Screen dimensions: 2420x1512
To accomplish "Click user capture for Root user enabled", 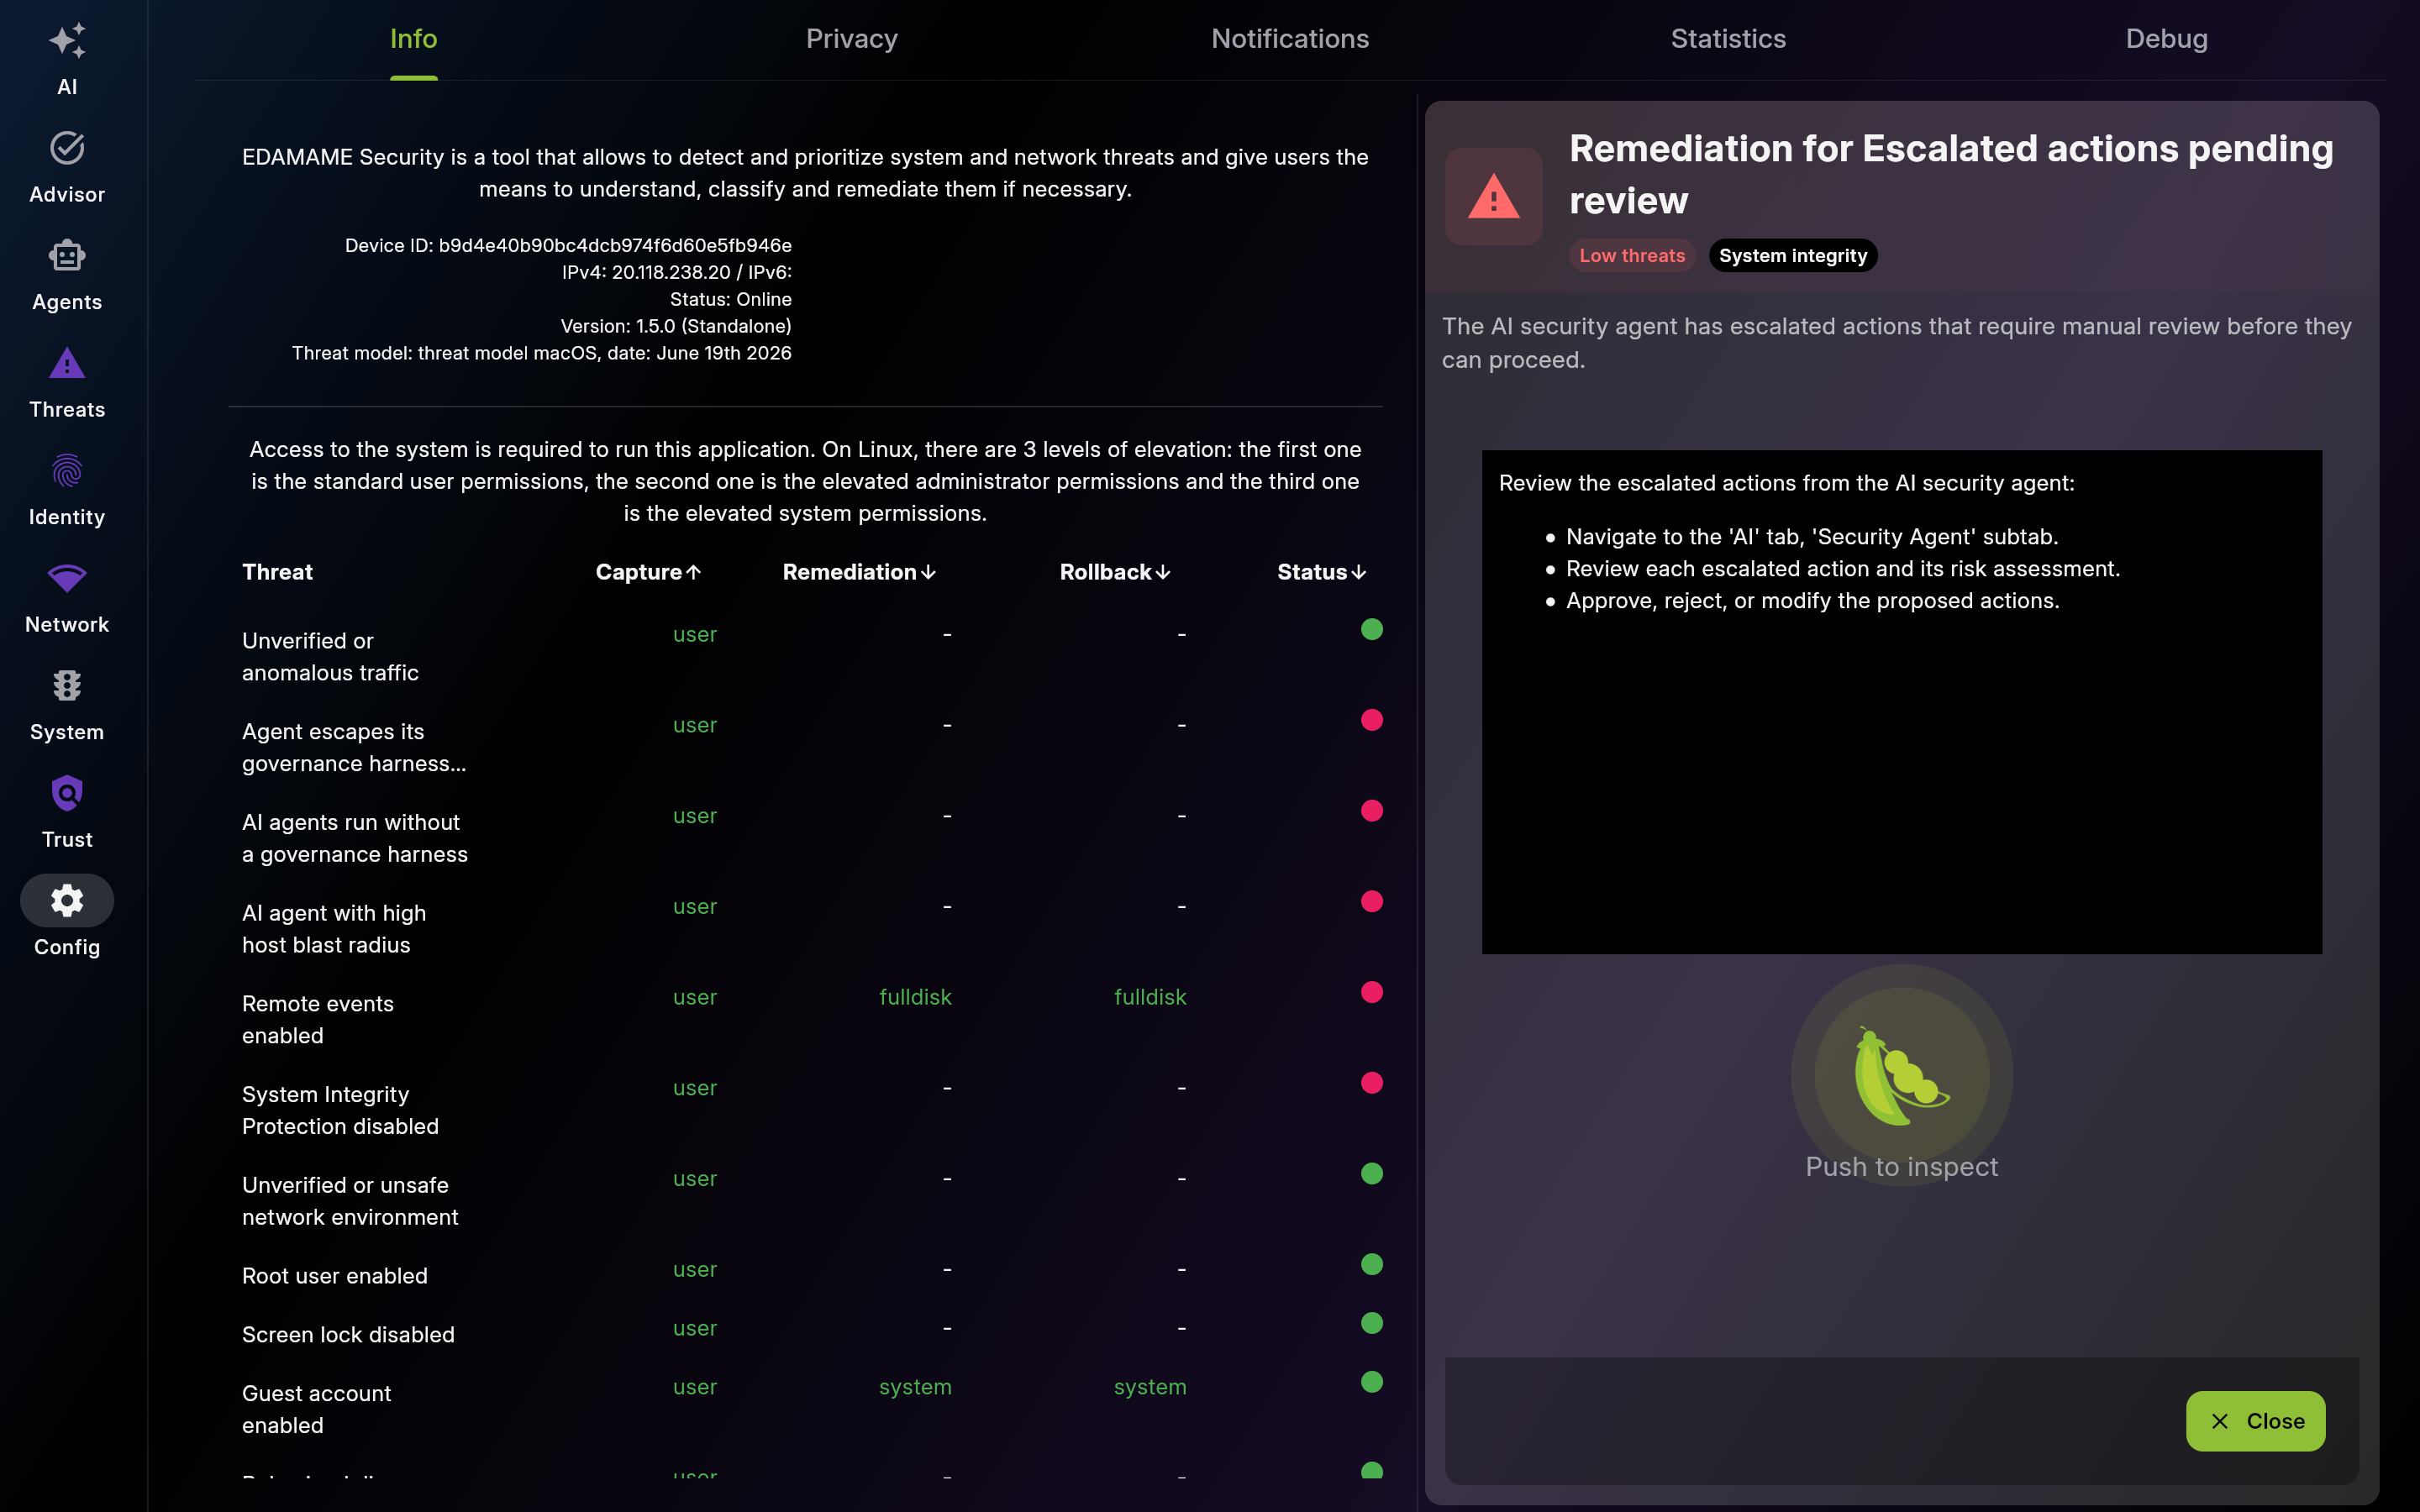I will [x=695, y=1269].
